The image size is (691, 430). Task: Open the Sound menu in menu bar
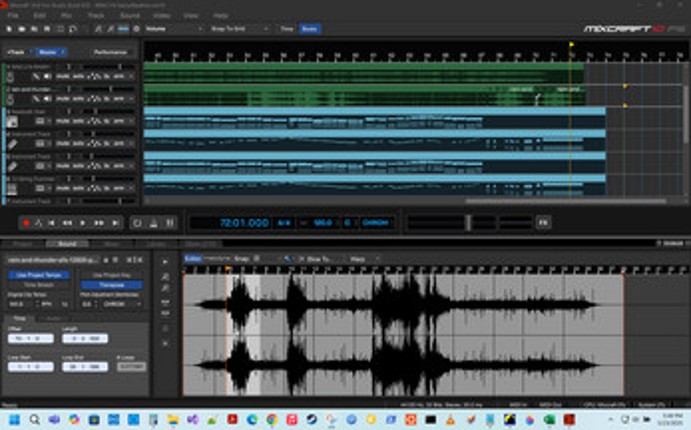(x=129, y=16)
